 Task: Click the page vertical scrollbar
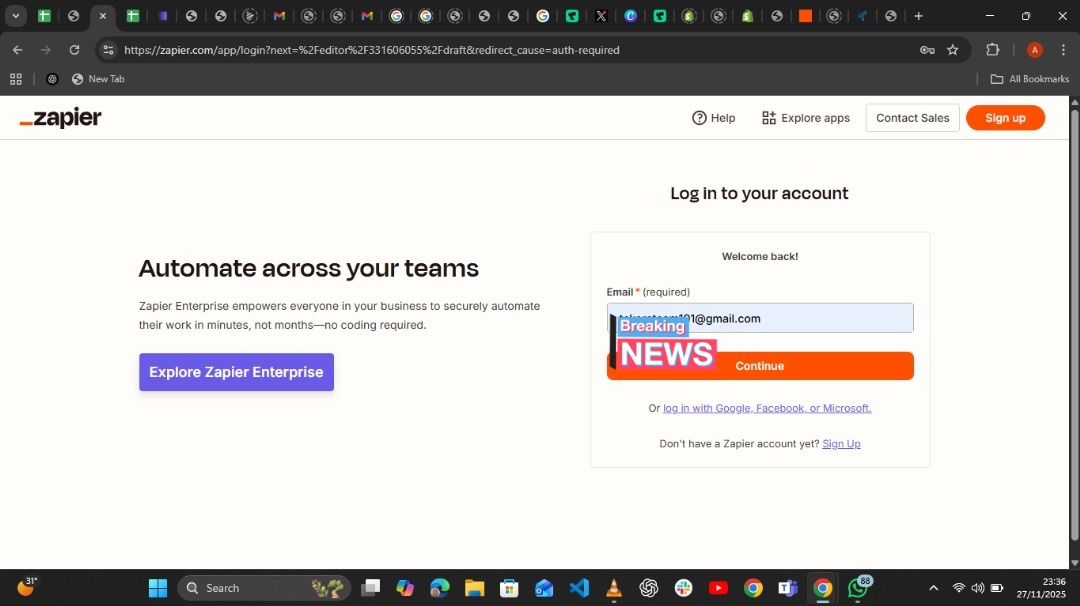(x=1074, y=324)
